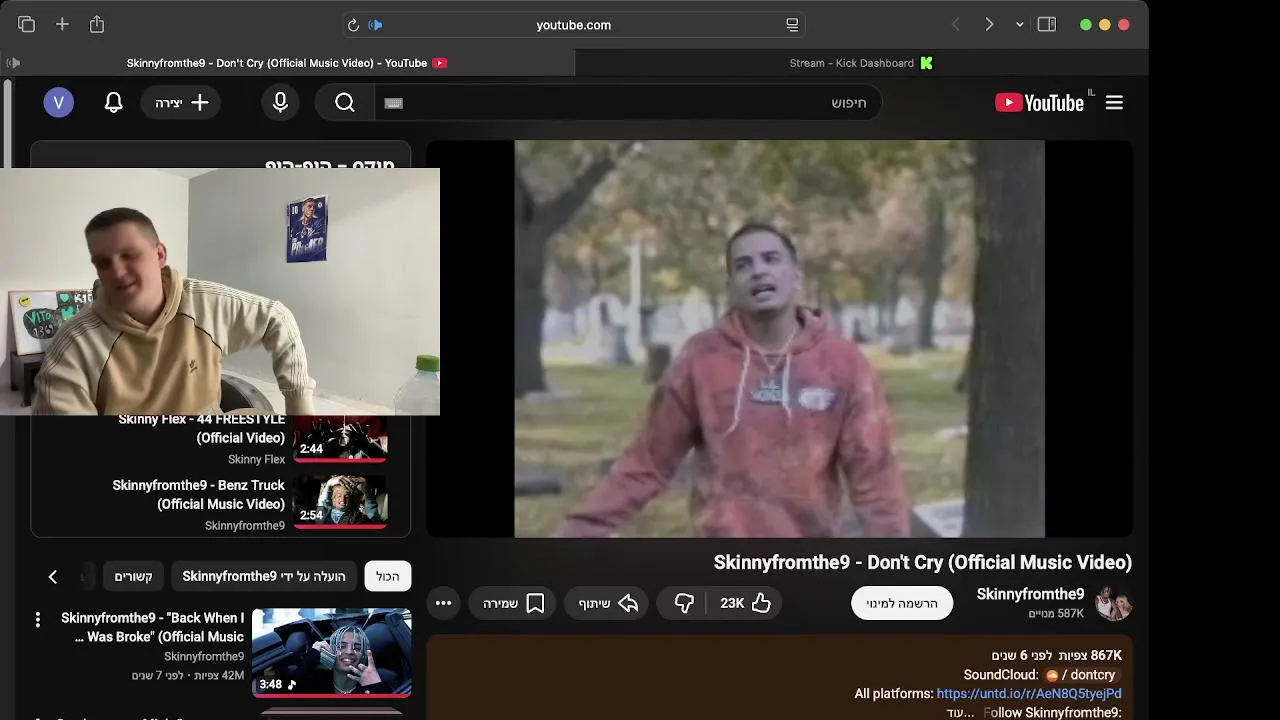Click the Don't Cry video player
The image size is (1280, 720).
[779, 339]
